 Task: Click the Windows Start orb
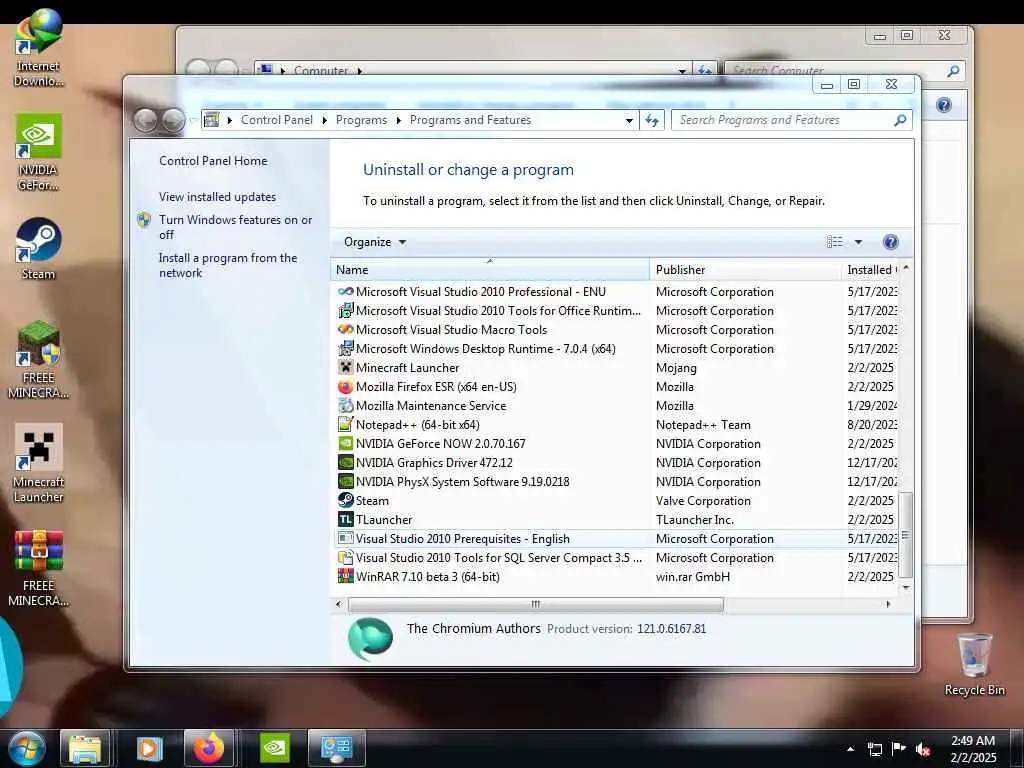[x=27, y=748]
